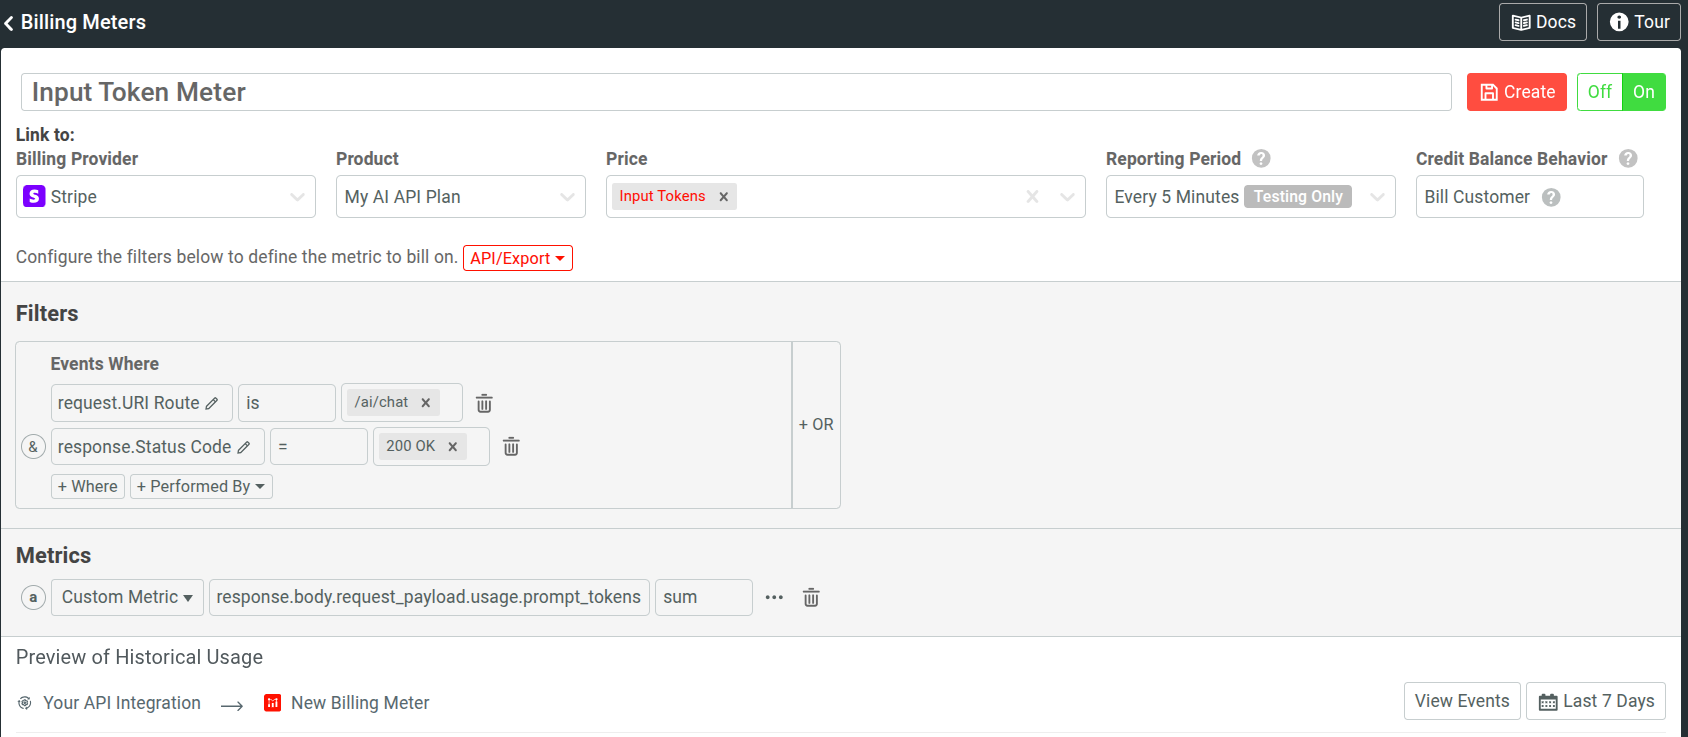Add a new Where condition

(88, 487)
